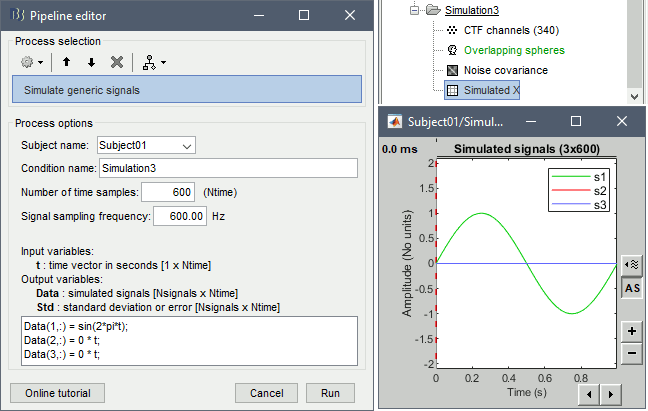Toggle the display mode button above AS
648x411 pixels.
[x=632, y=263]
